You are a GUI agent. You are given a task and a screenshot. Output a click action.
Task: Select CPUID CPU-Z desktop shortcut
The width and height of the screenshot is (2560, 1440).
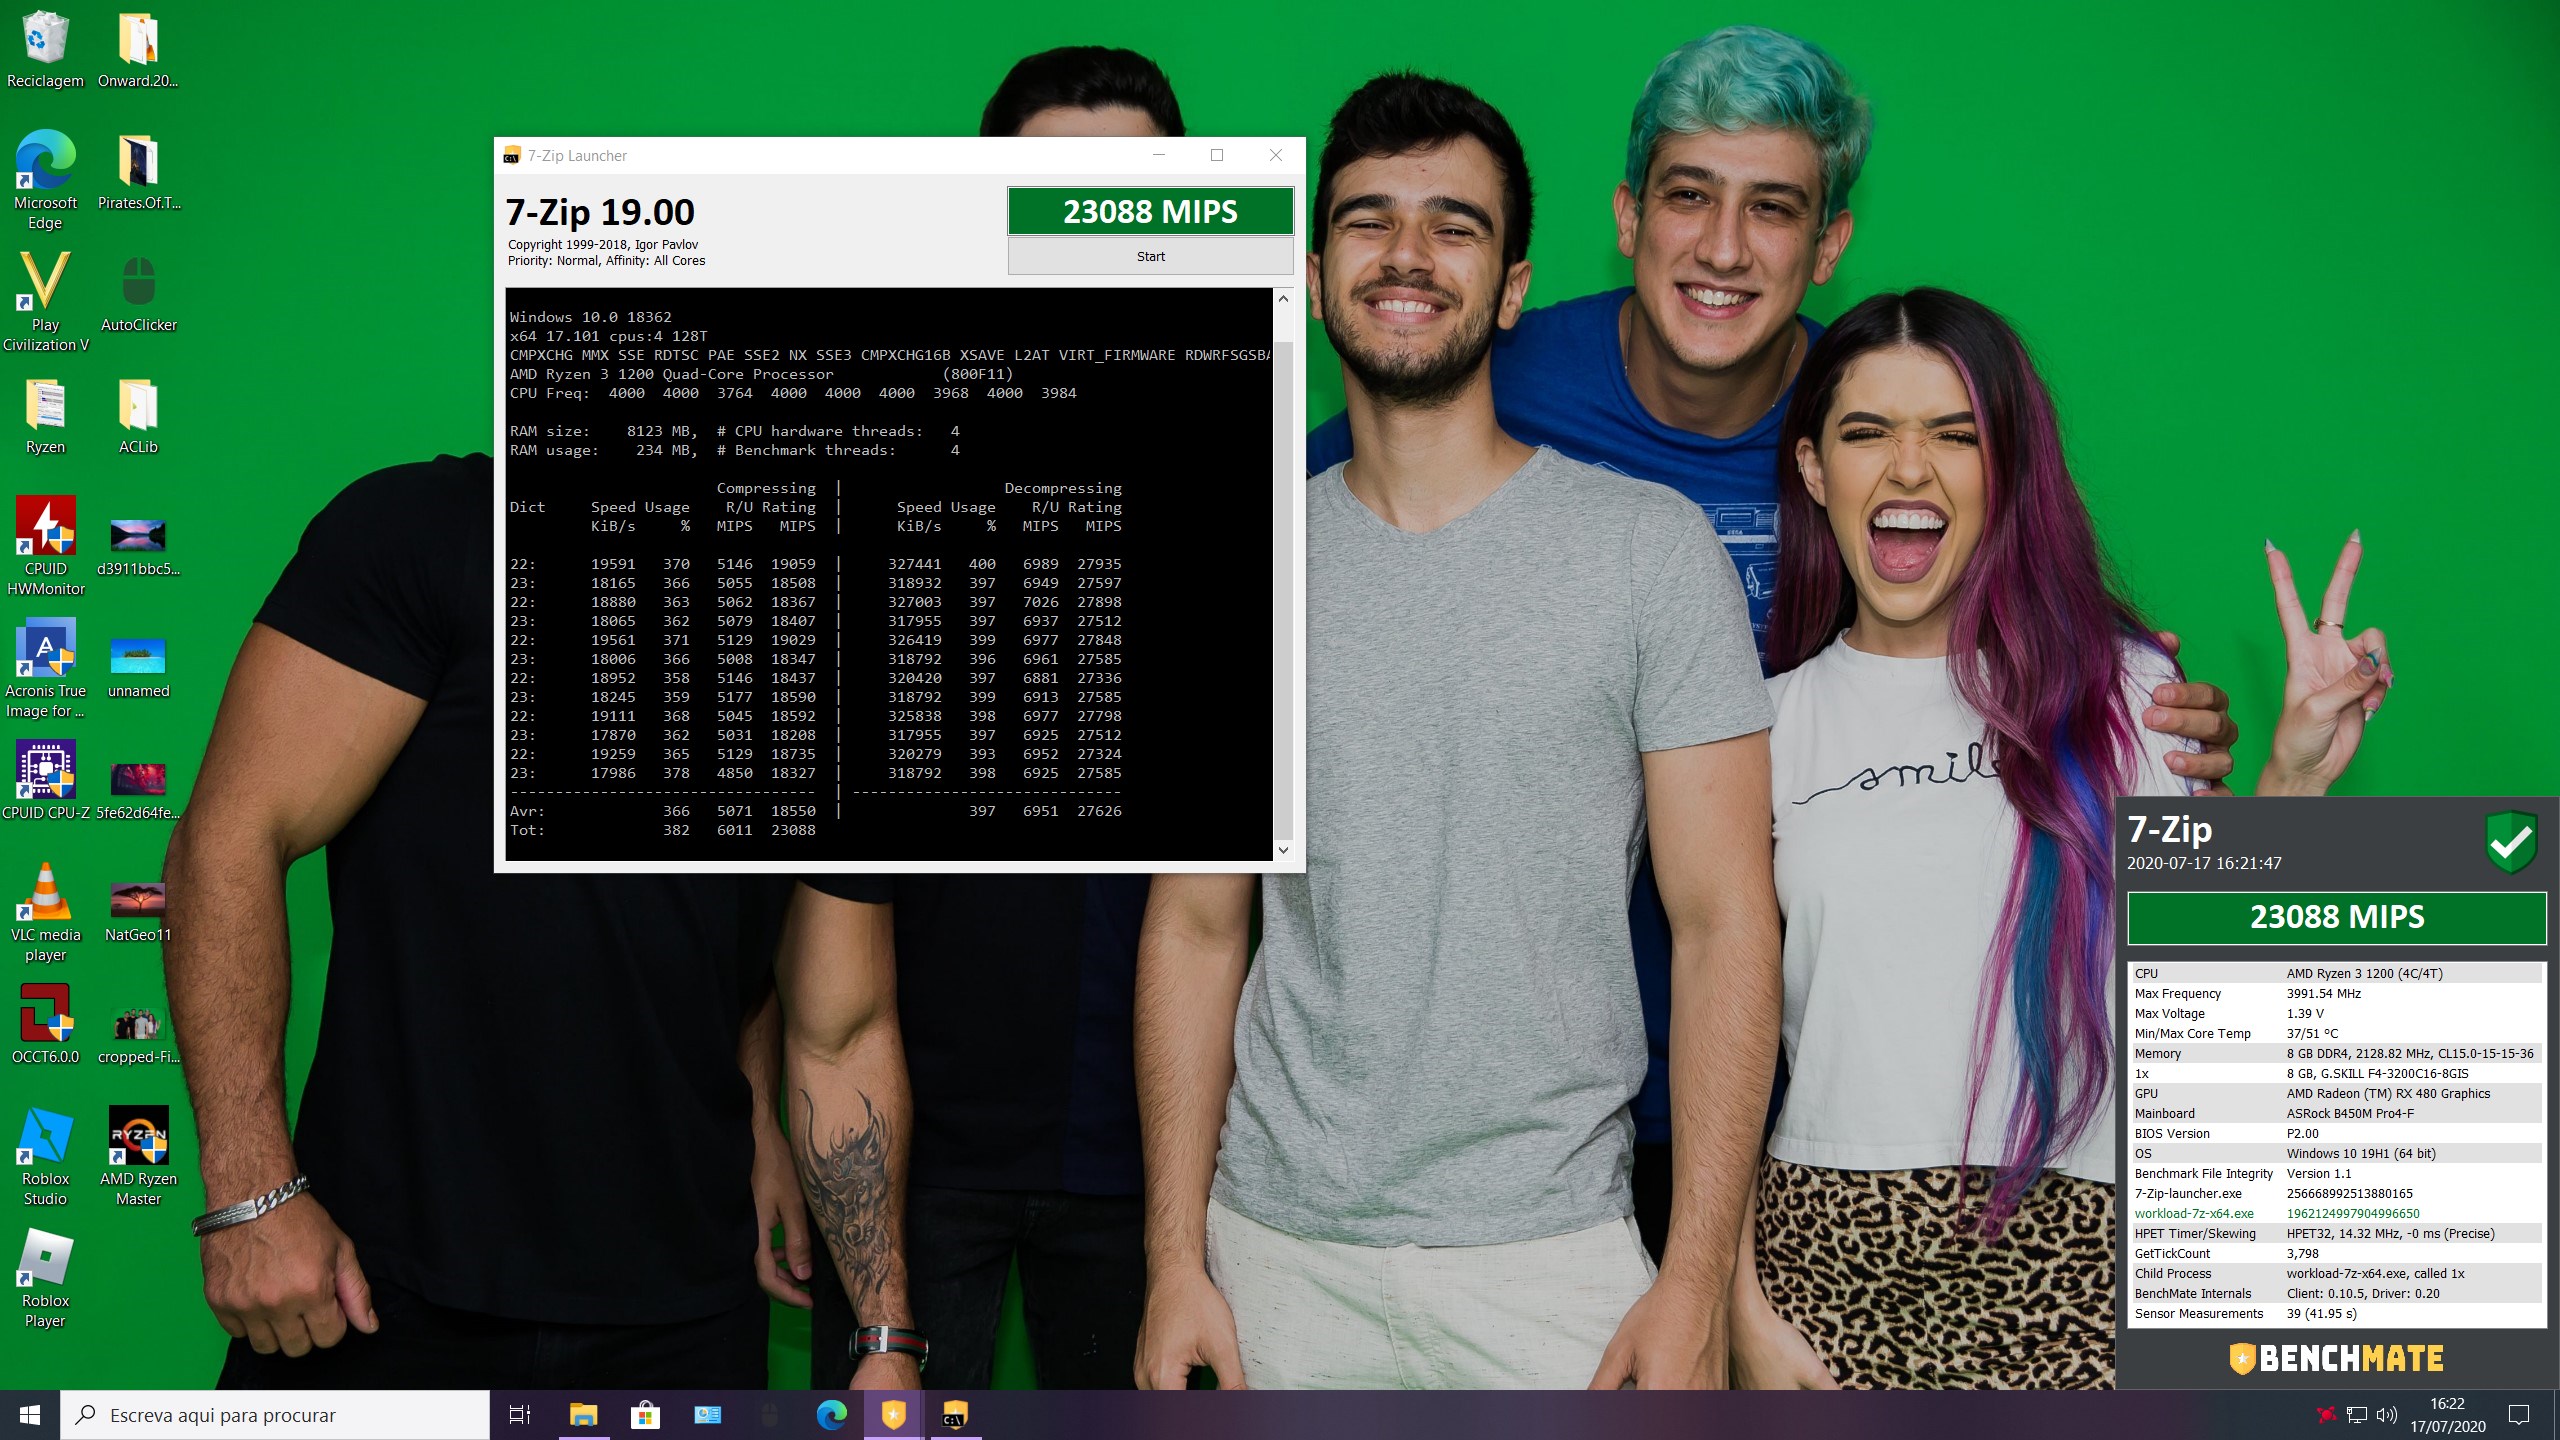point(45,781)
